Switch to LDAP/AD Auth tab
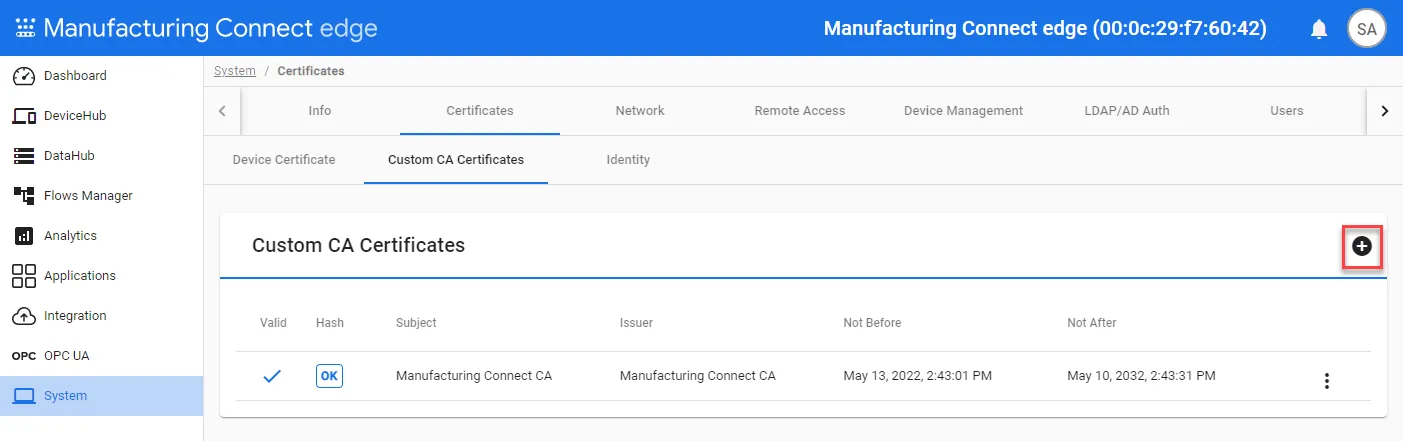Image resolution: width=1403 pixels, height=441 pixels. pos(1127,111)
